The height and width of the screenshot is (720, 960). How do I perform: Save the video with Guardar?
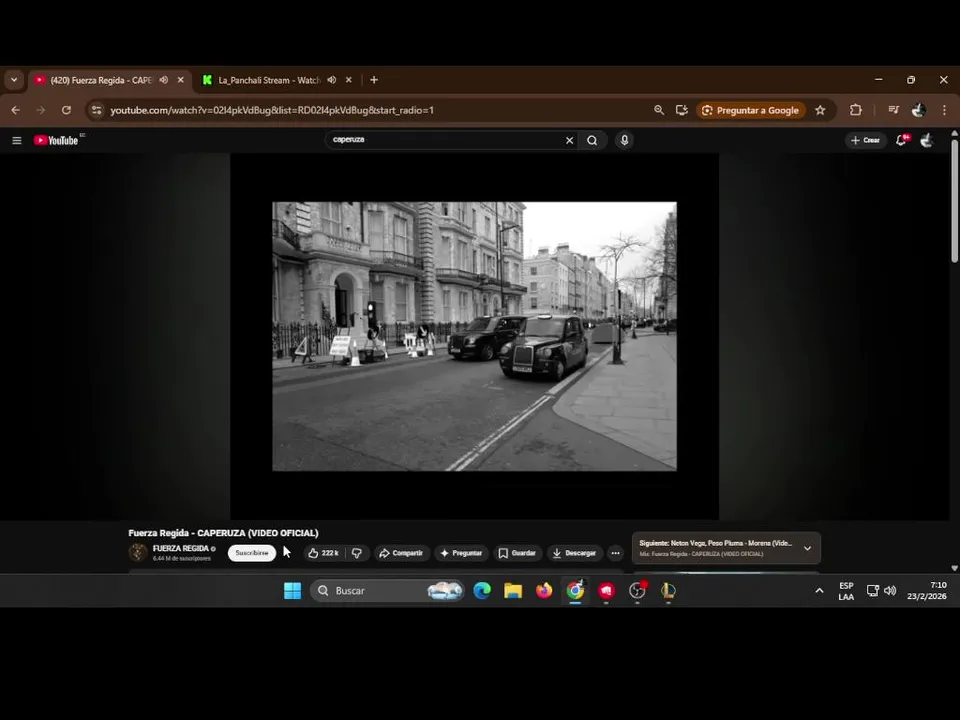517,553
